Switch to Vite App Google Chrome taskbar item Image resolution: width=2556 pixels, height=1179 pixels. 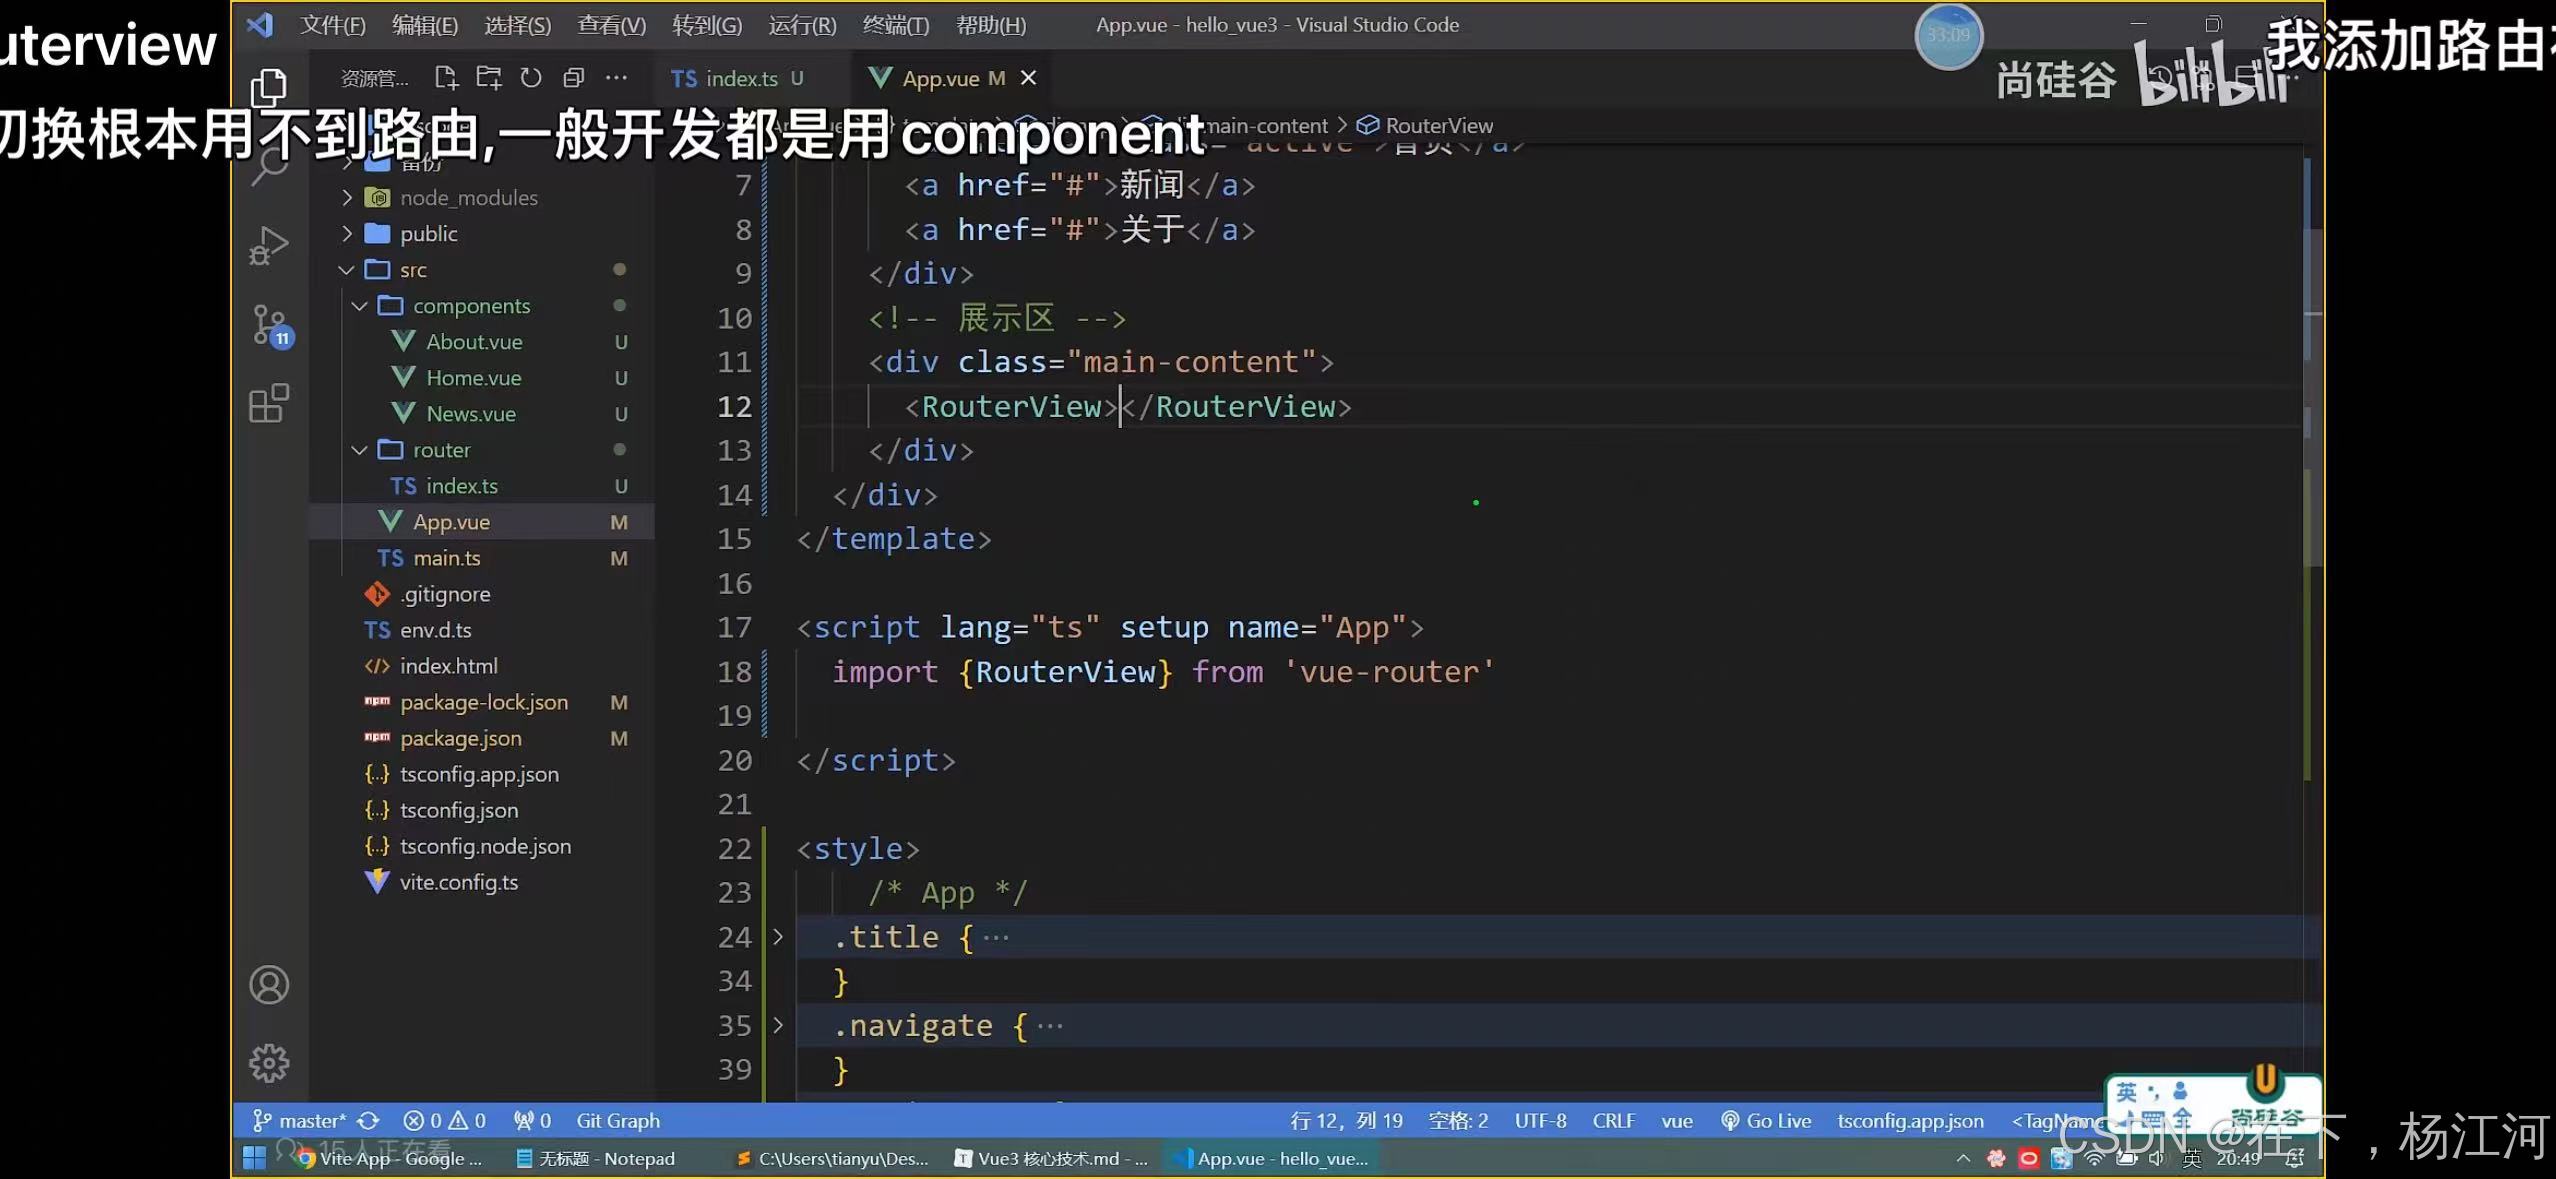pyautogui.click(x=391, y=1158)
